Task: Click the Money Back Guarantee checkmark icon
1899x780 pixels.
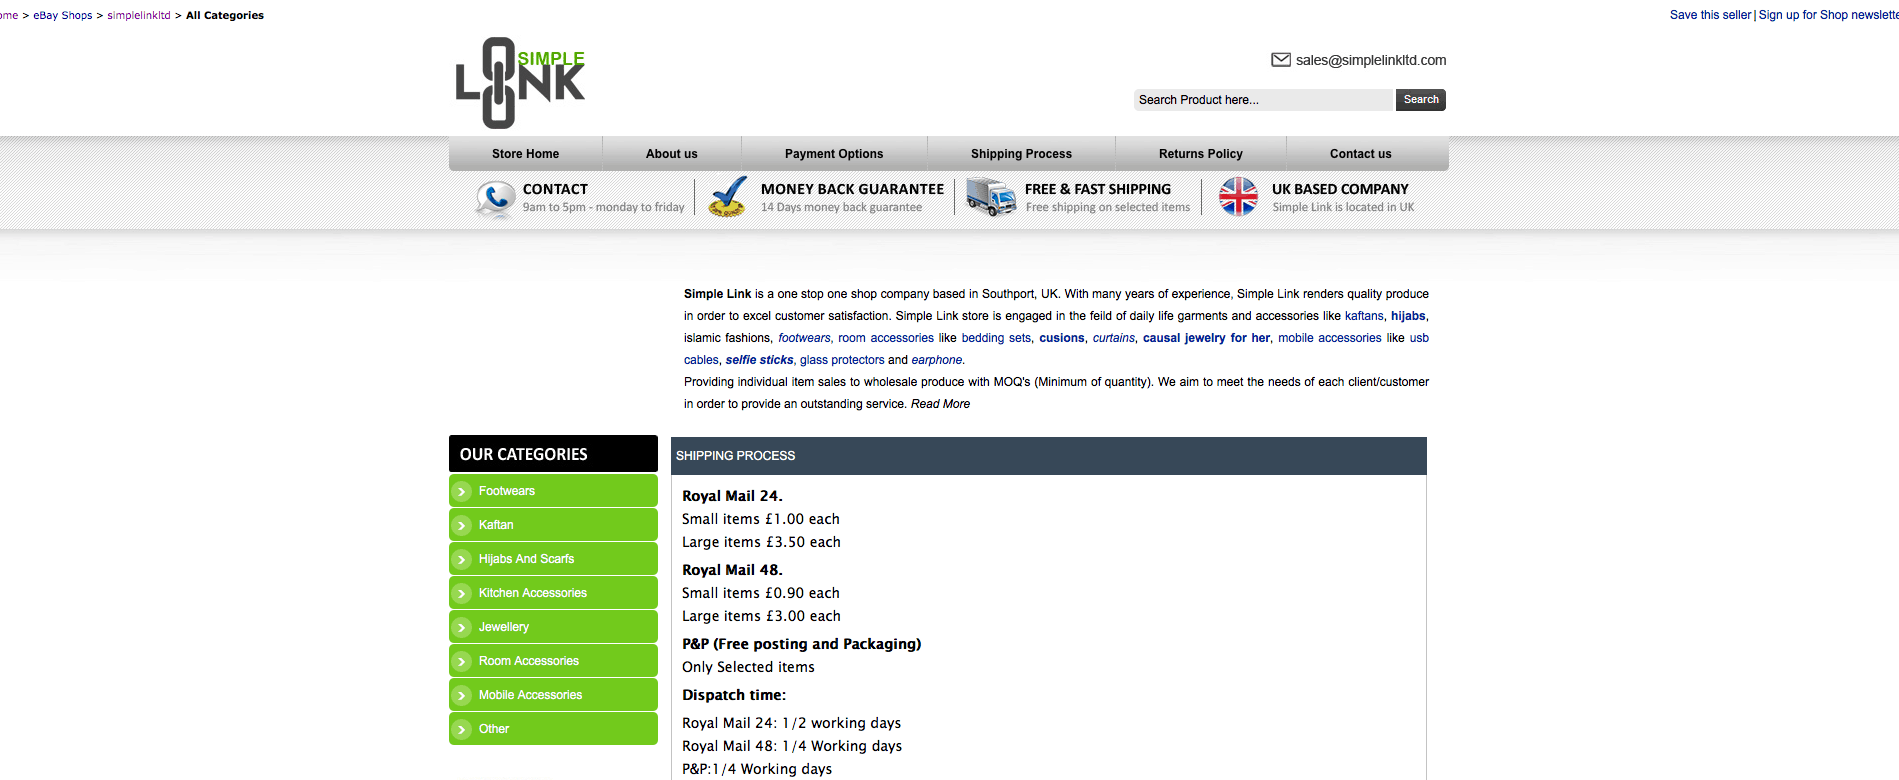Action: 727,197
